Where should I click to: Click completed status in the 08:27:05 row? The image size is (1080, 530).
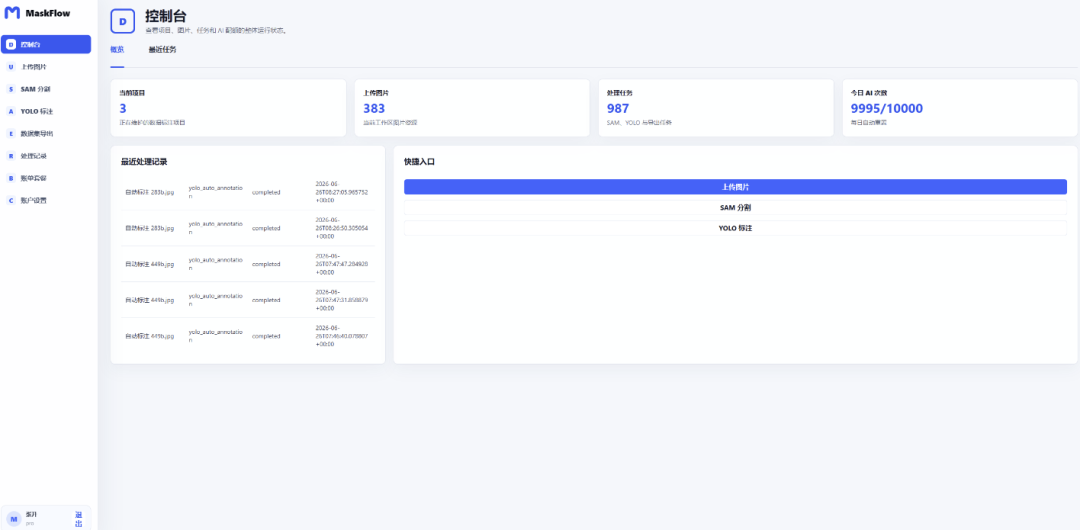[266, 192]
